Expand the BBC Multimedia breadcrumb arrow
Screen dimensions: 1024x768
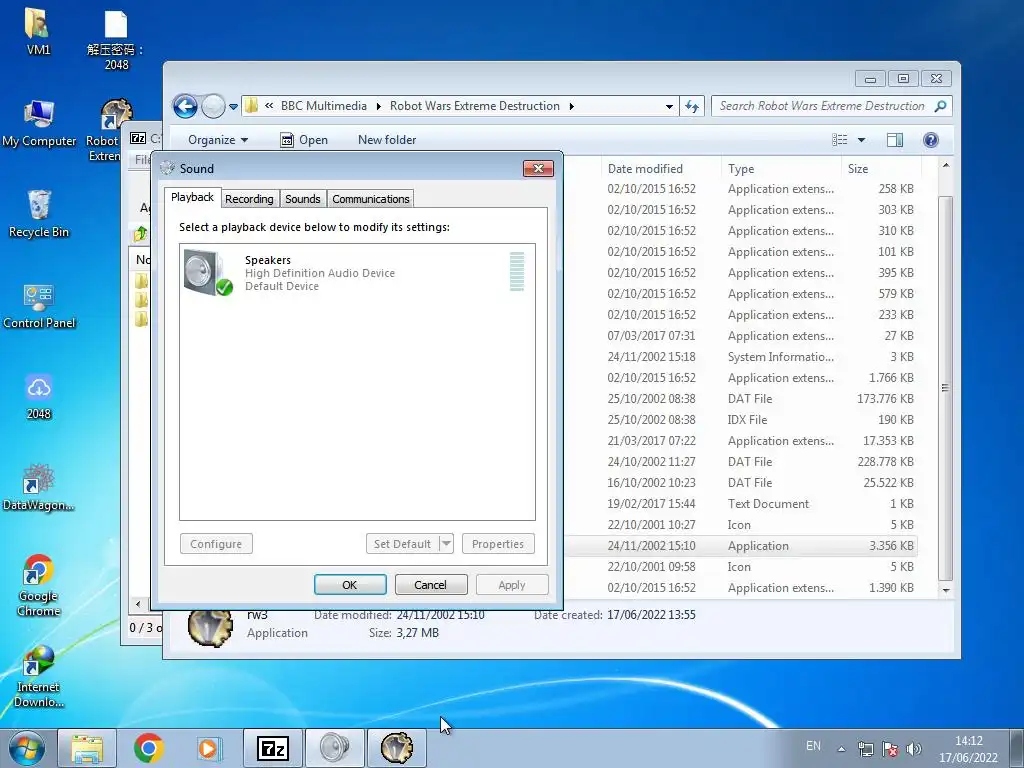(378, 106)
